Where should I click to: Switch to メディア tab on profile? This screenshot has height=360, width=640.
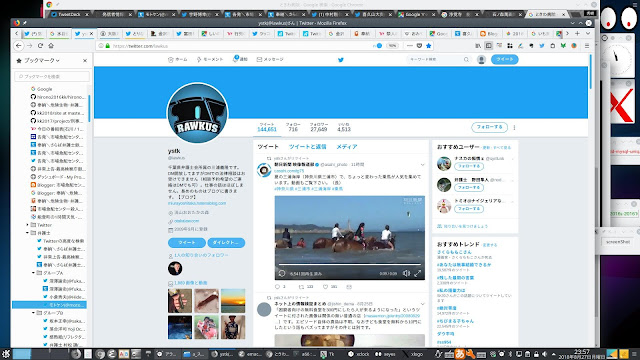click(347, 147)
